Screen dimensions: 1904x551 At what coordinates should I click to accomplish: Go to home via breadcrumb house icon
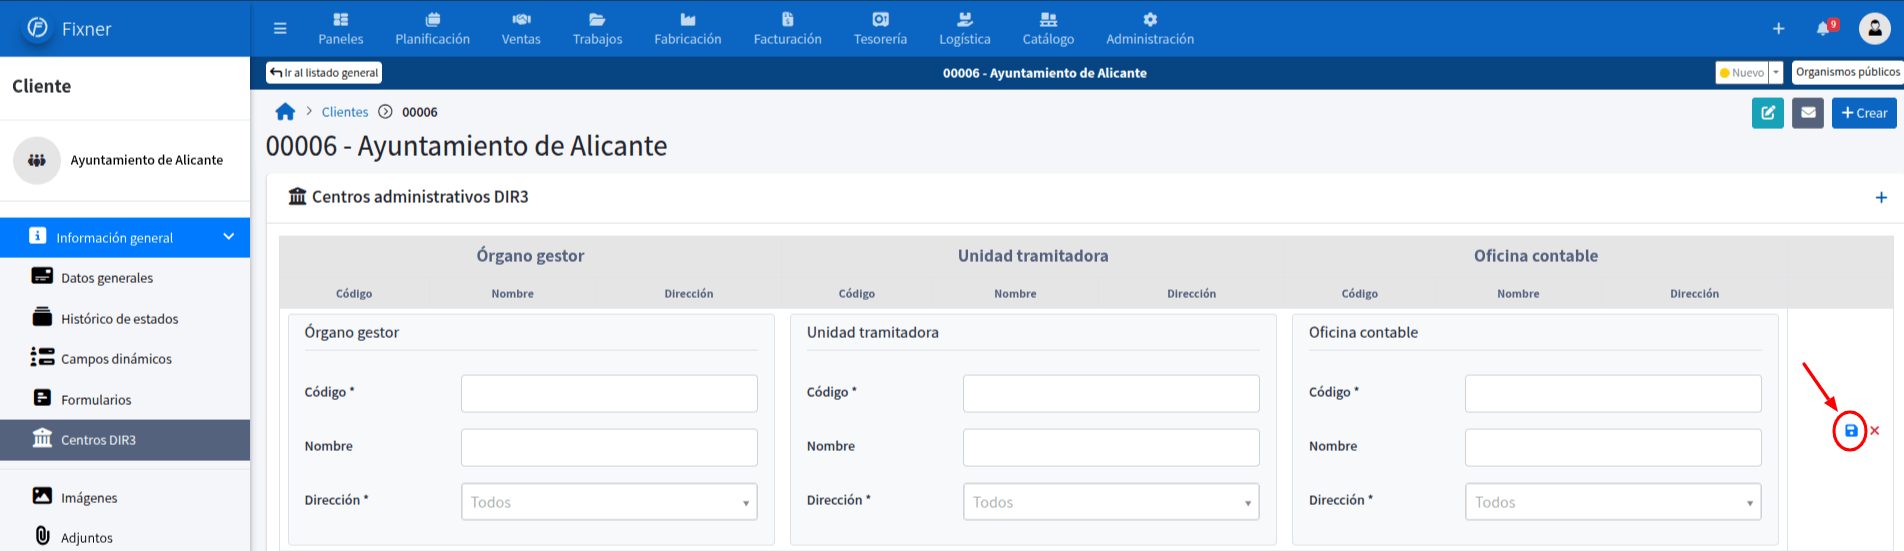click(286, 112)
